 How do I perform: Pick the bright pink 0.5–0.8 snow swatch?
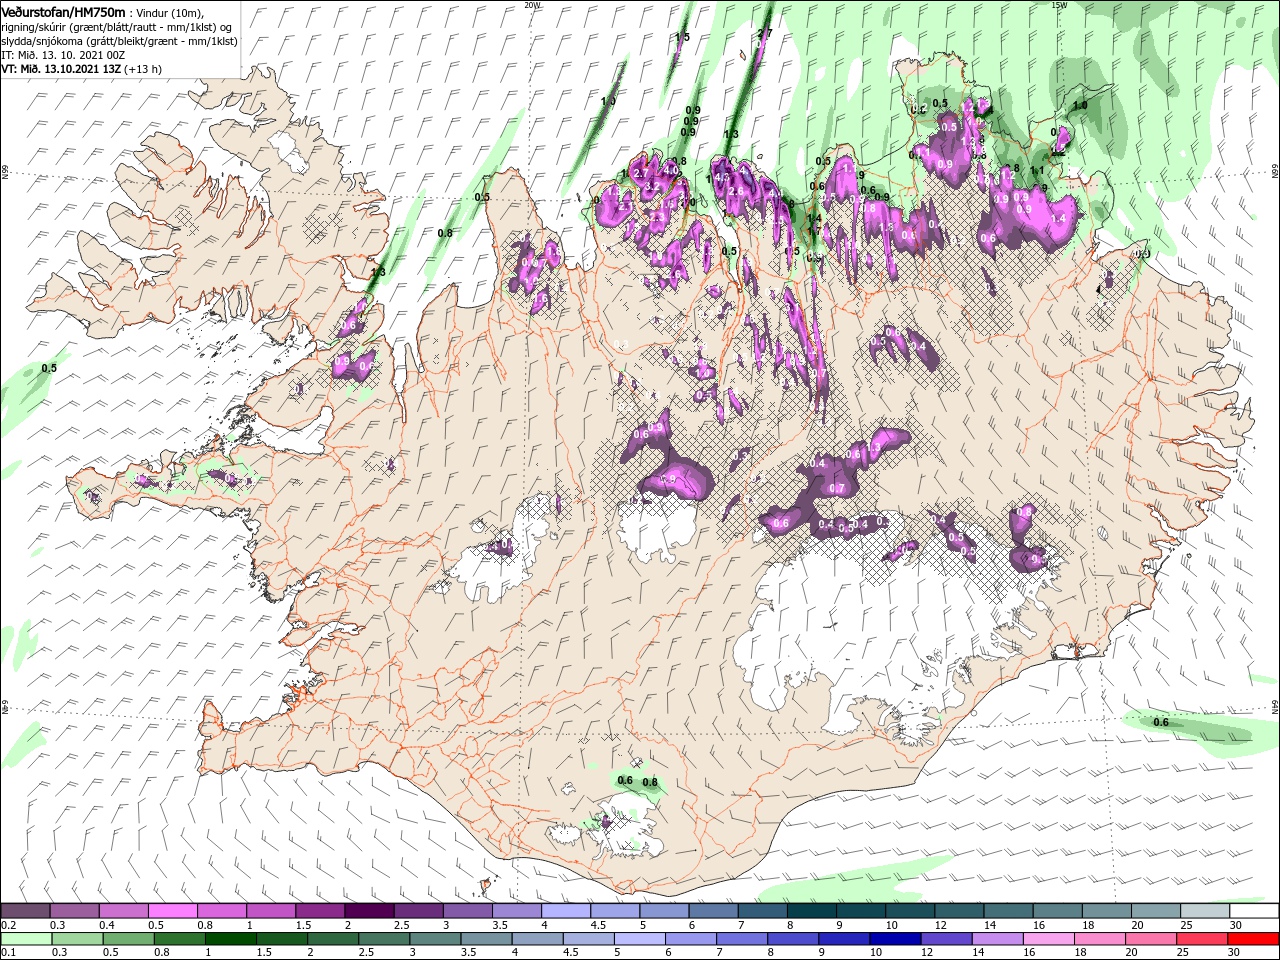pyautogui.click(x=172, y=910)
